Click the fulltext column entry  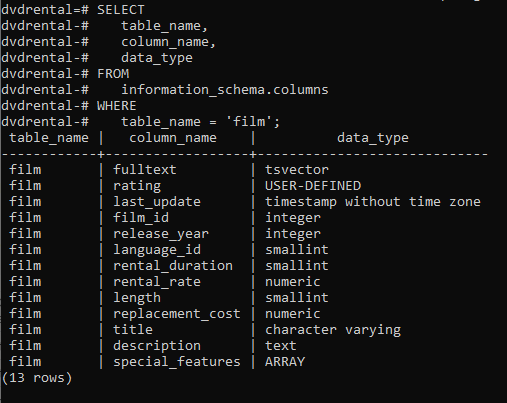pos(145,169)
